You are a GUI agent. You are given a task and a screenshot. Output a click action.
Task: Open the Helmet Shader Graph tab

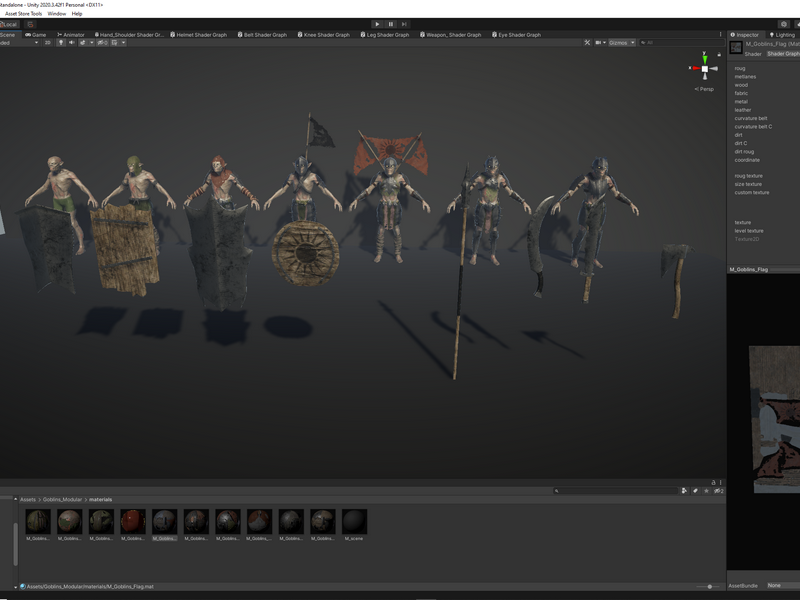[x=198, y=35]
